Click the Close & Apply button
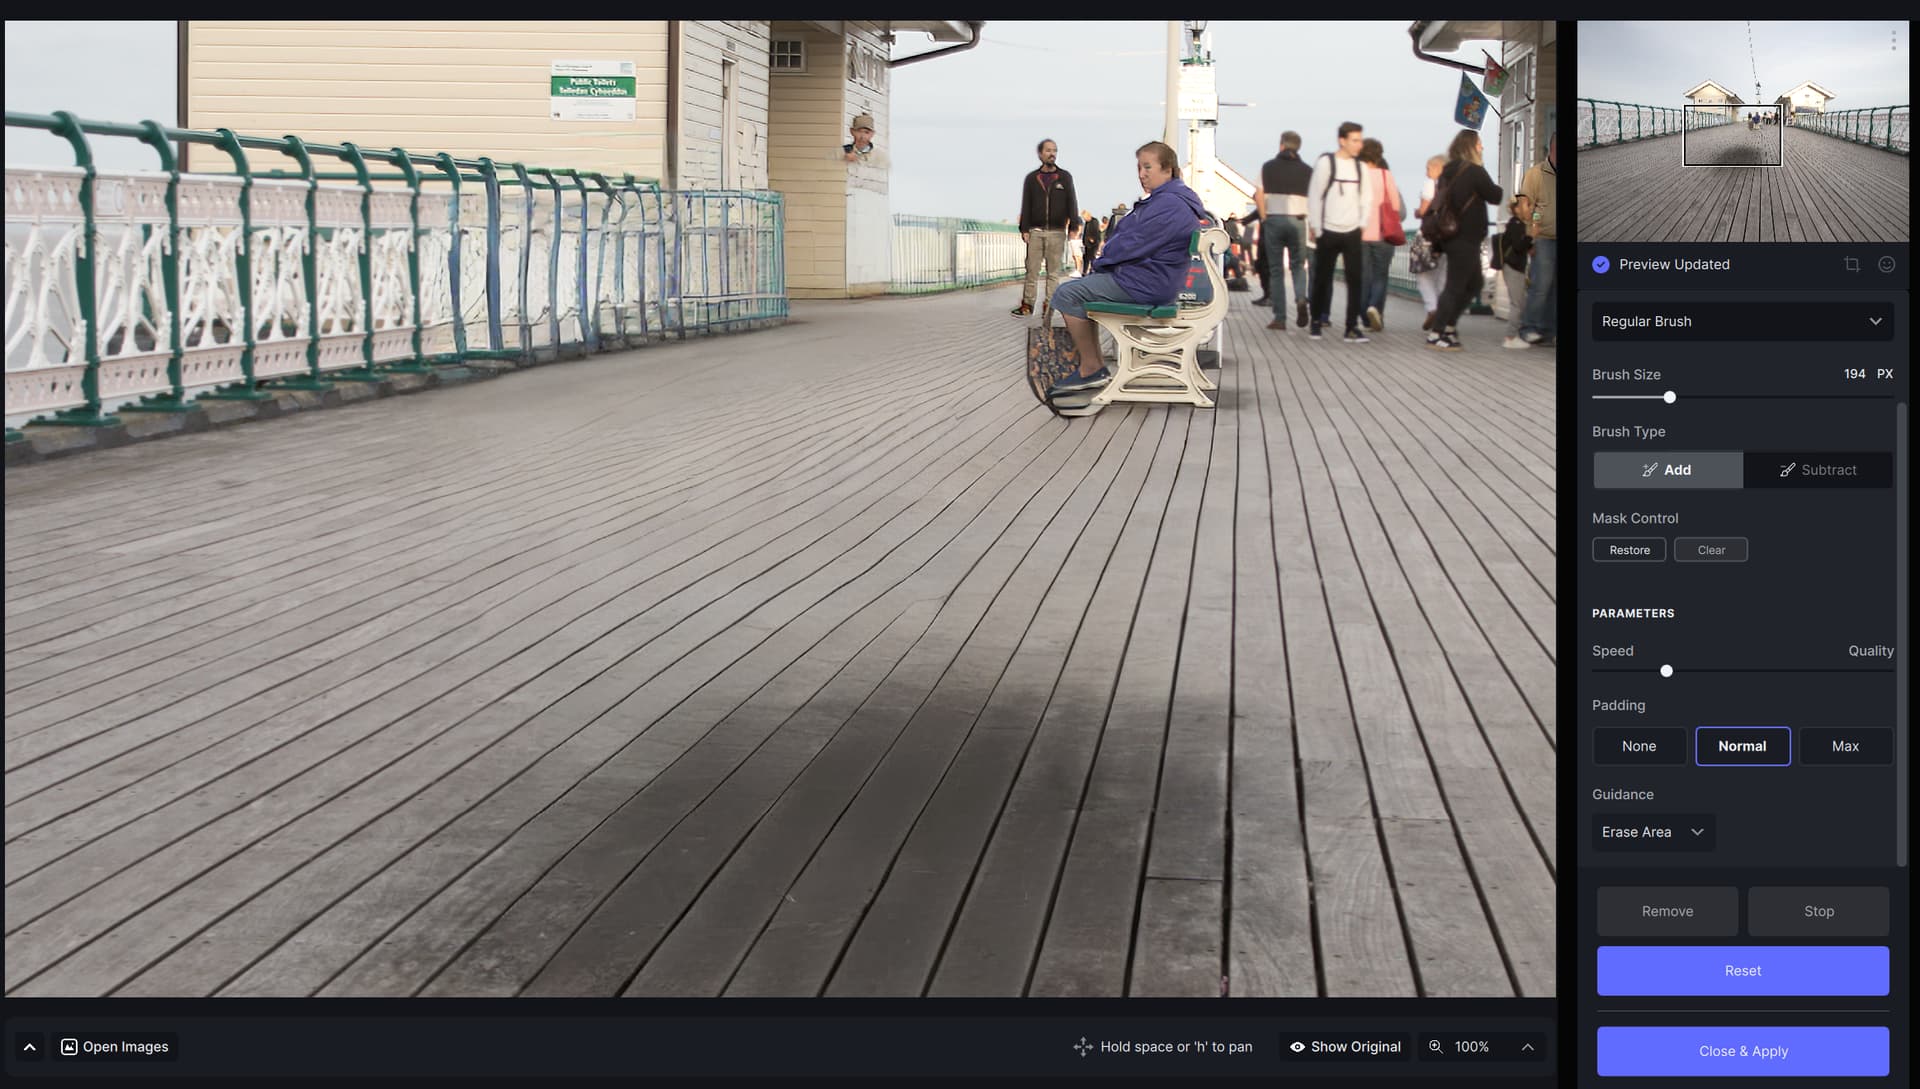Screen dimensions: 1920x1089 (x=1742, y=1051)
